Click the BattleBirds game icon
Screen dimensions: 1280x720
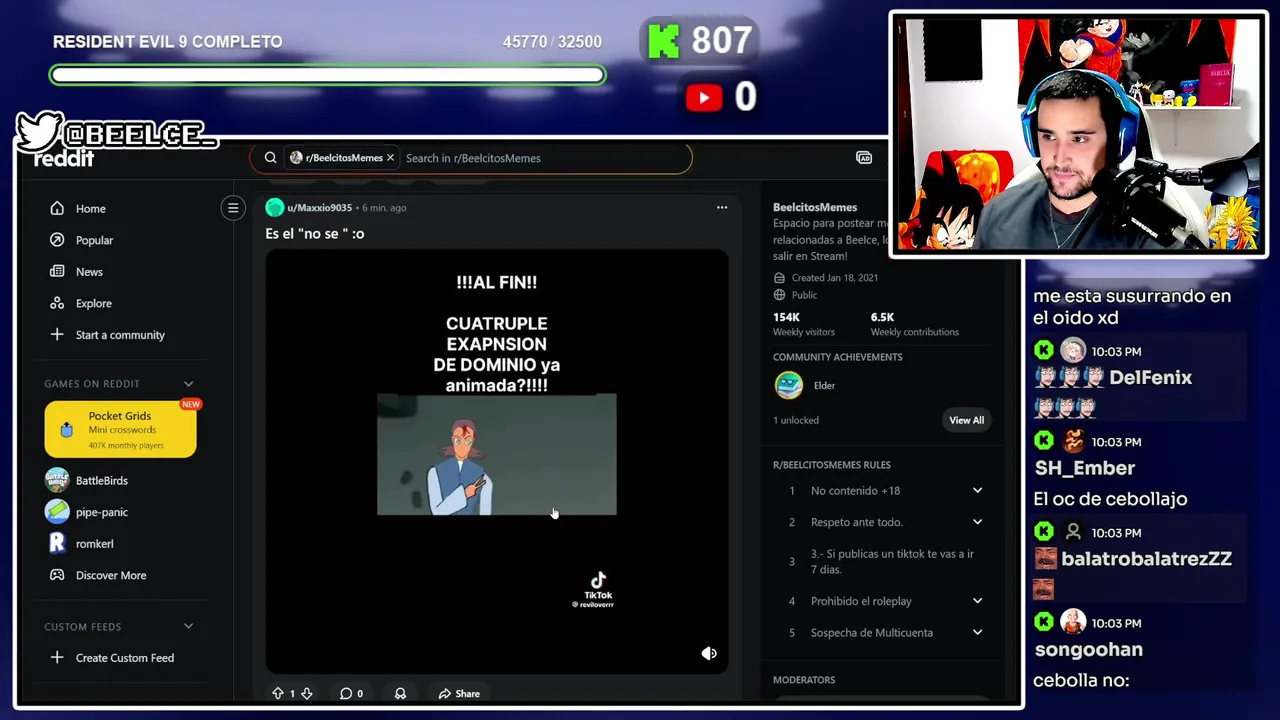[57, 480]
